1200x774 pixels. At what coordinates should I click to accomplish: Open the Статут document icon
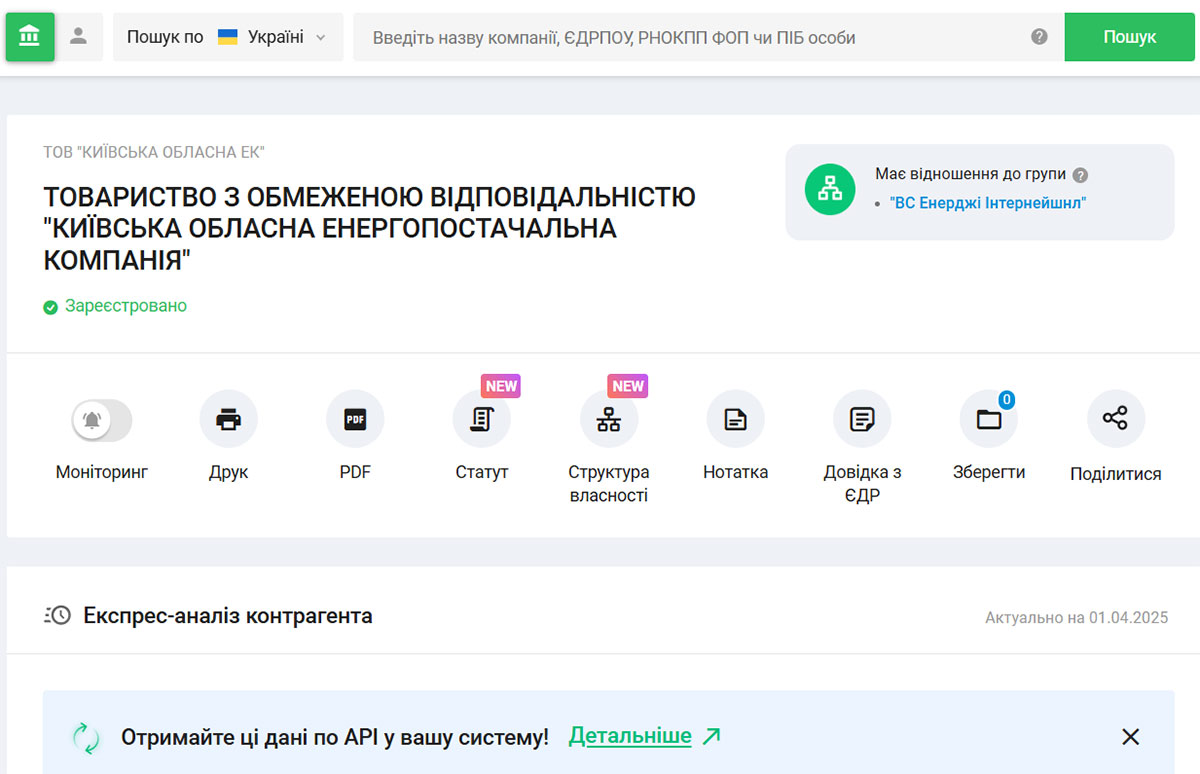click(x=482, y=419)
